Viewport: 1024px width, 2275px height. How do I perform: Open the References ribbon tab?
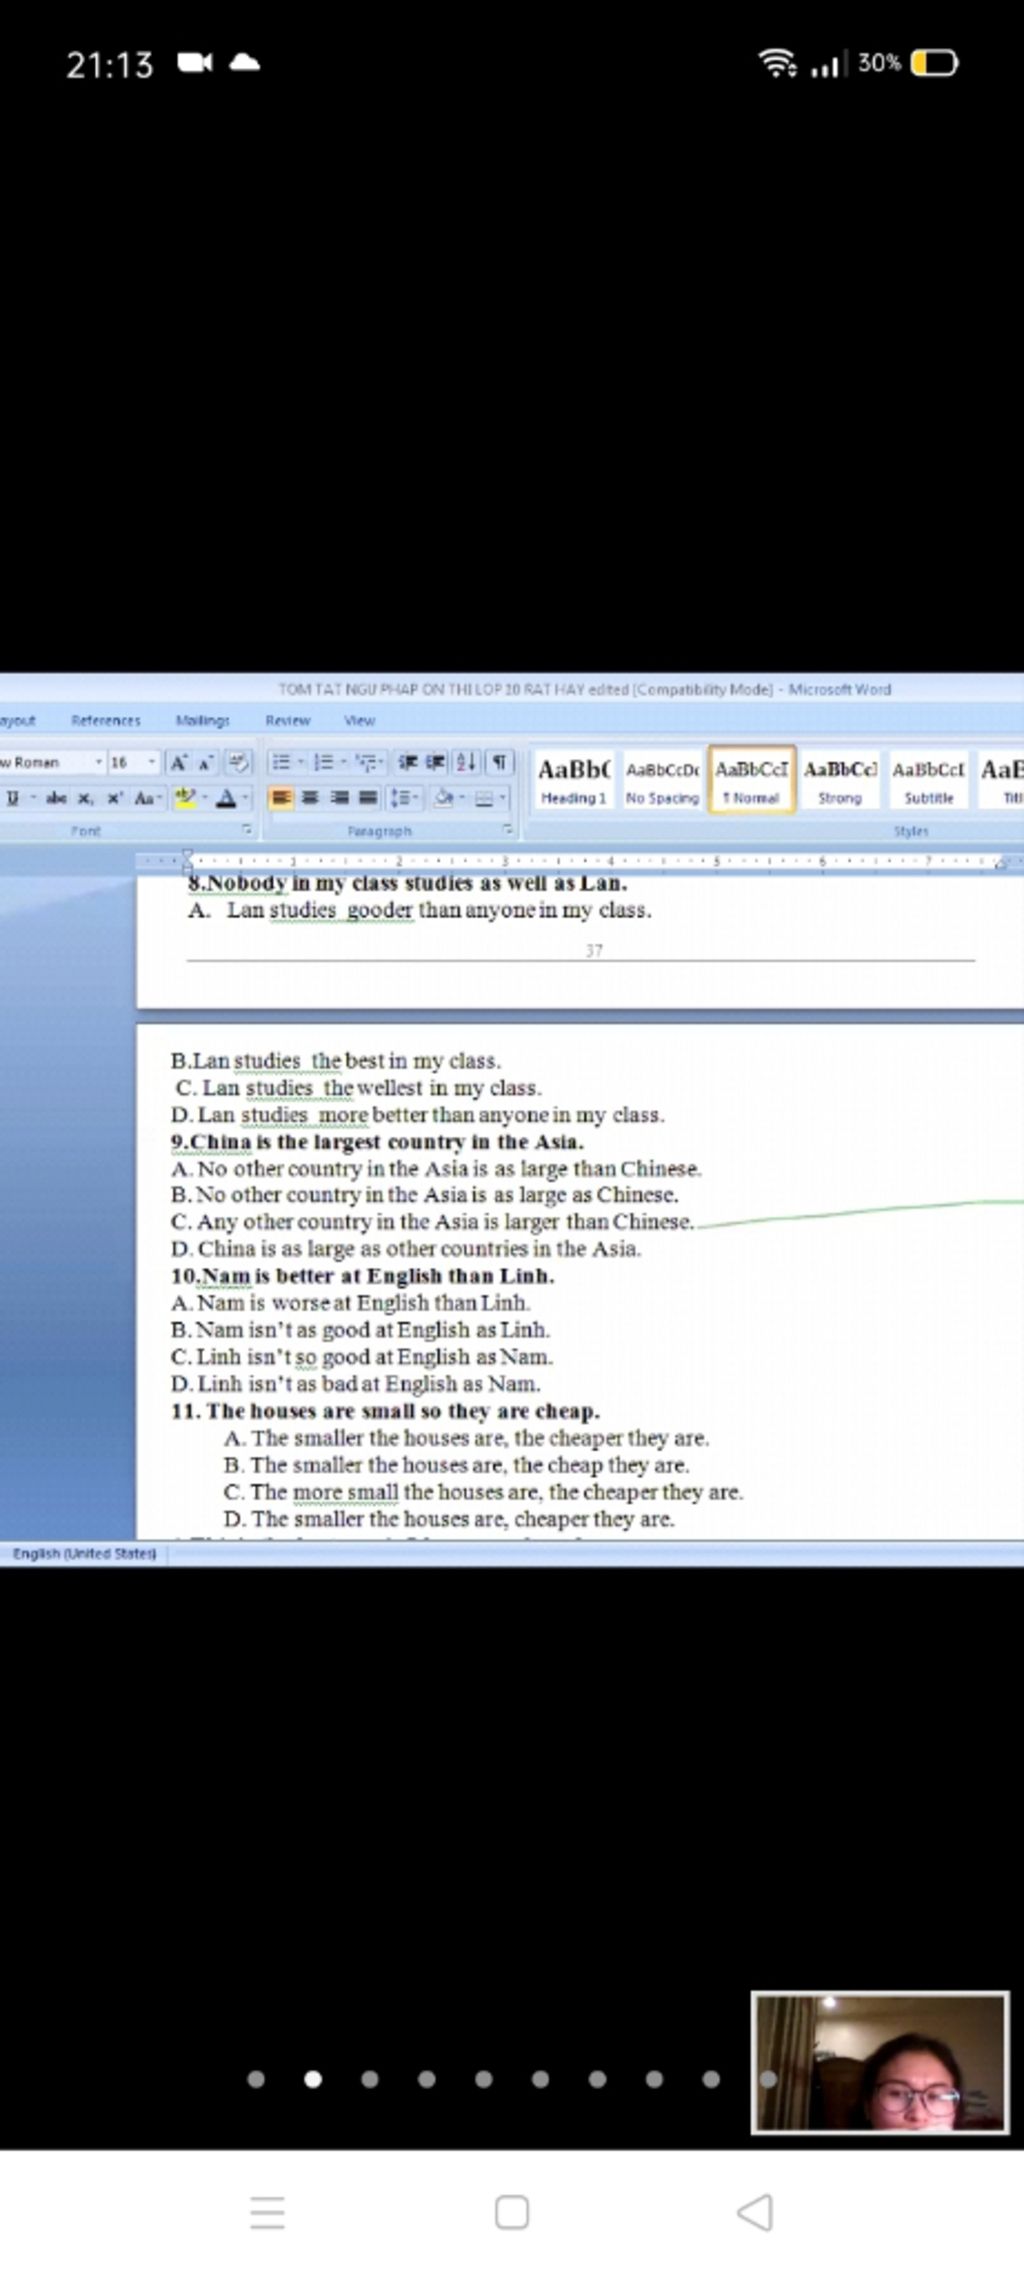click(x=106, y=720)
